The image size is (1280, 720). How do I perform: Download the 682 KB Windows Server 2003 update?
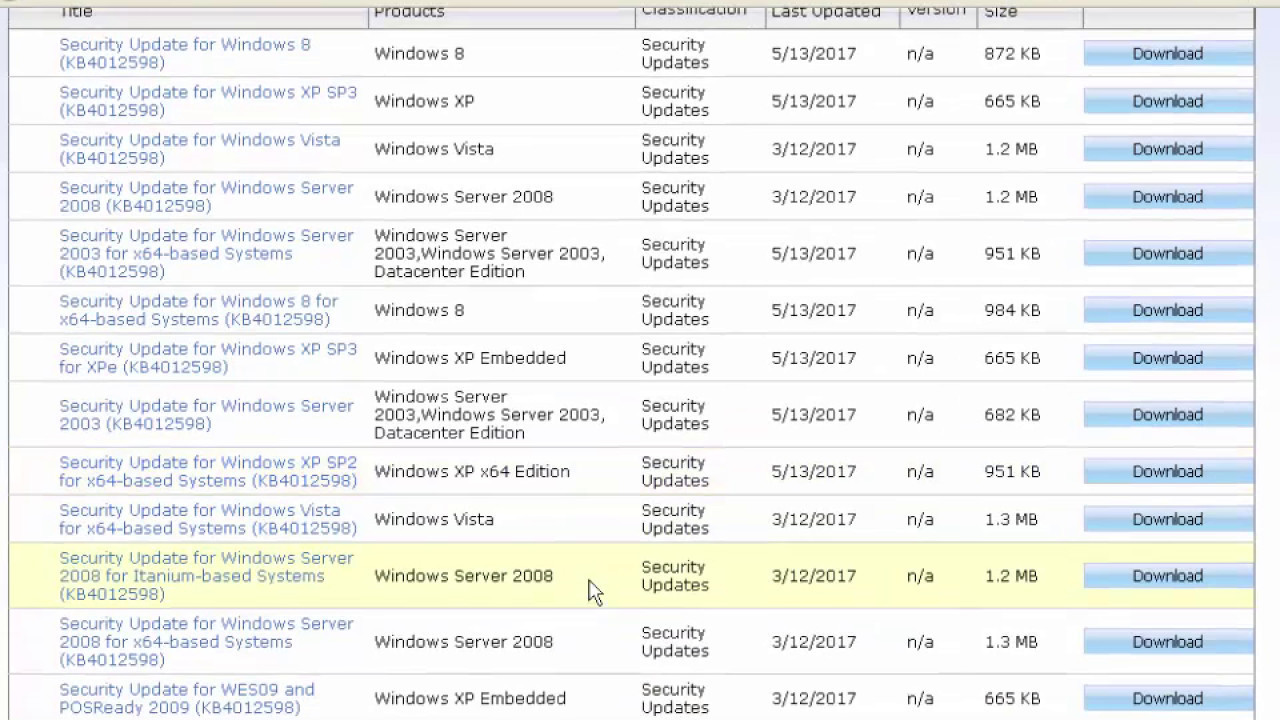point(1168,415)
